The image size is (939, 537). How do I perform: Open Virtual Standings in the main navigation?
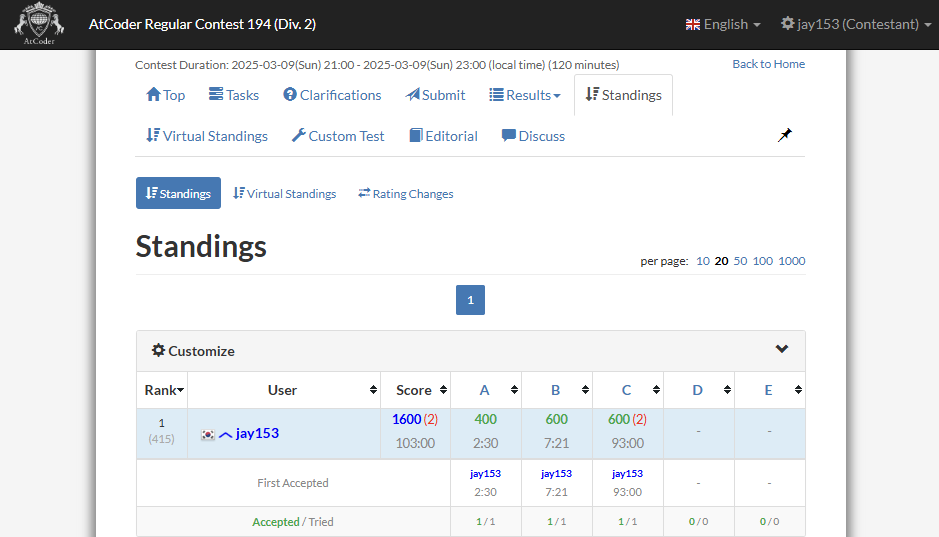tap(207, 136)
